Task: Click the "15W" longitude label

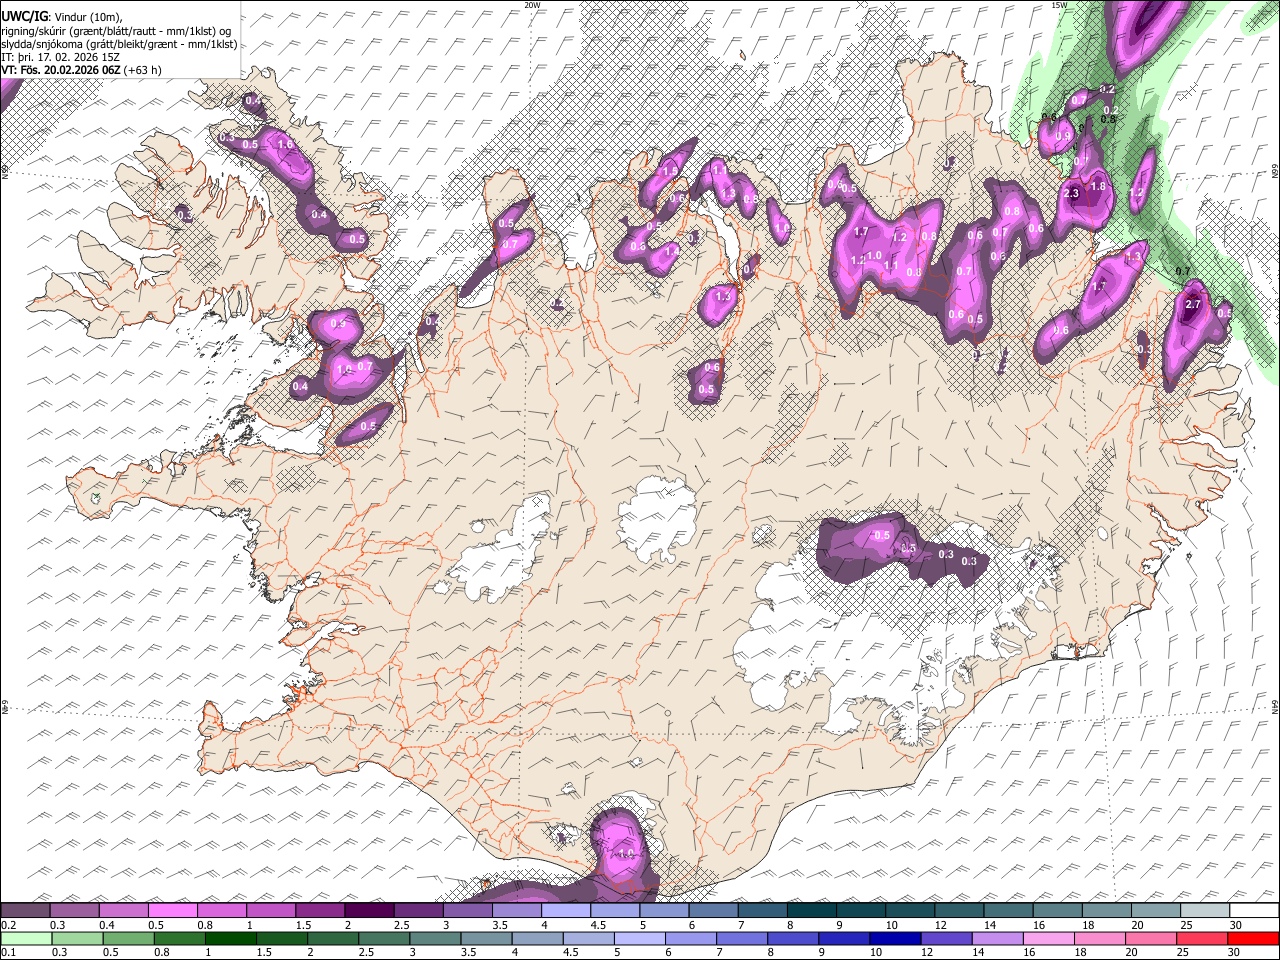Action: pos(1059,5)
